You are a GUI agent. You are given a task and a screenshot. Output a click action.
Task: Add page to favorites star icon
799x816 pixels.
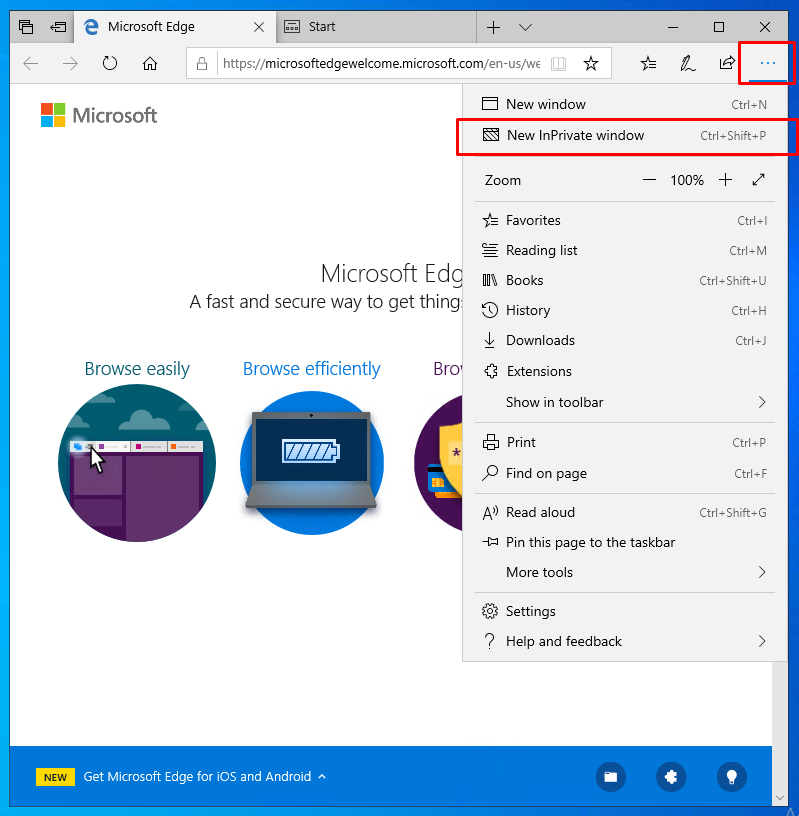click(x=591, y=63)
